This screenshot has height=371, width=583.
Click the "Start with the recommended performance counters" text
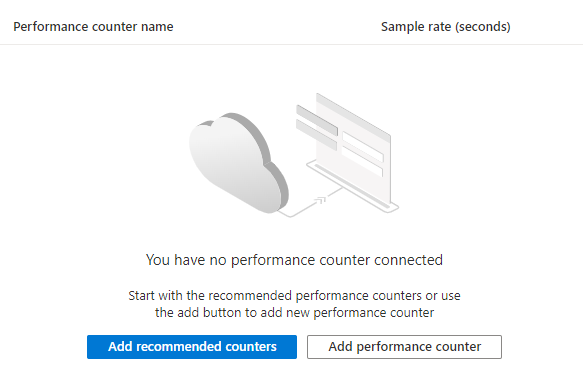tap(275, 296)
